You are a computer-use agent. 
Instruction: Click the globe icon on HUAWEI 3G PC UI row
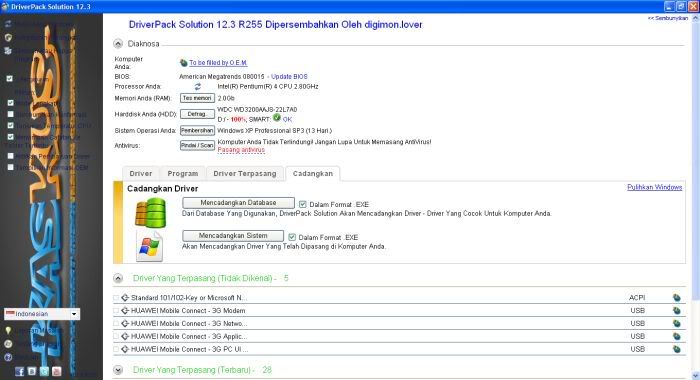[677, 350]
